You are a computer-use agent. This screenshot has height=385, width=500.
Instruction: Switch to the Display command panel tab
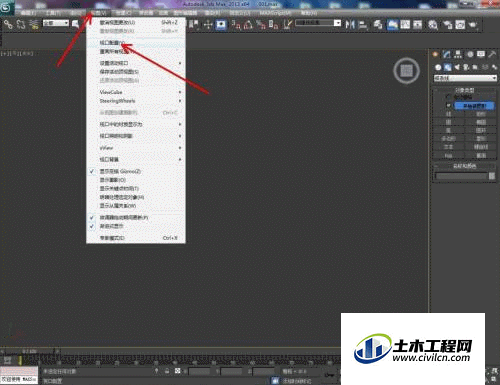click(481, 54)
